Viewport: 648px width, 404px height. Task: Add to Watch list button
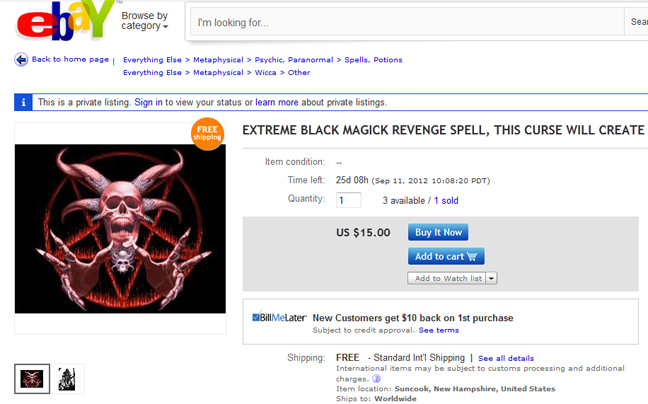pyautogui.click(x=447, y=278)
